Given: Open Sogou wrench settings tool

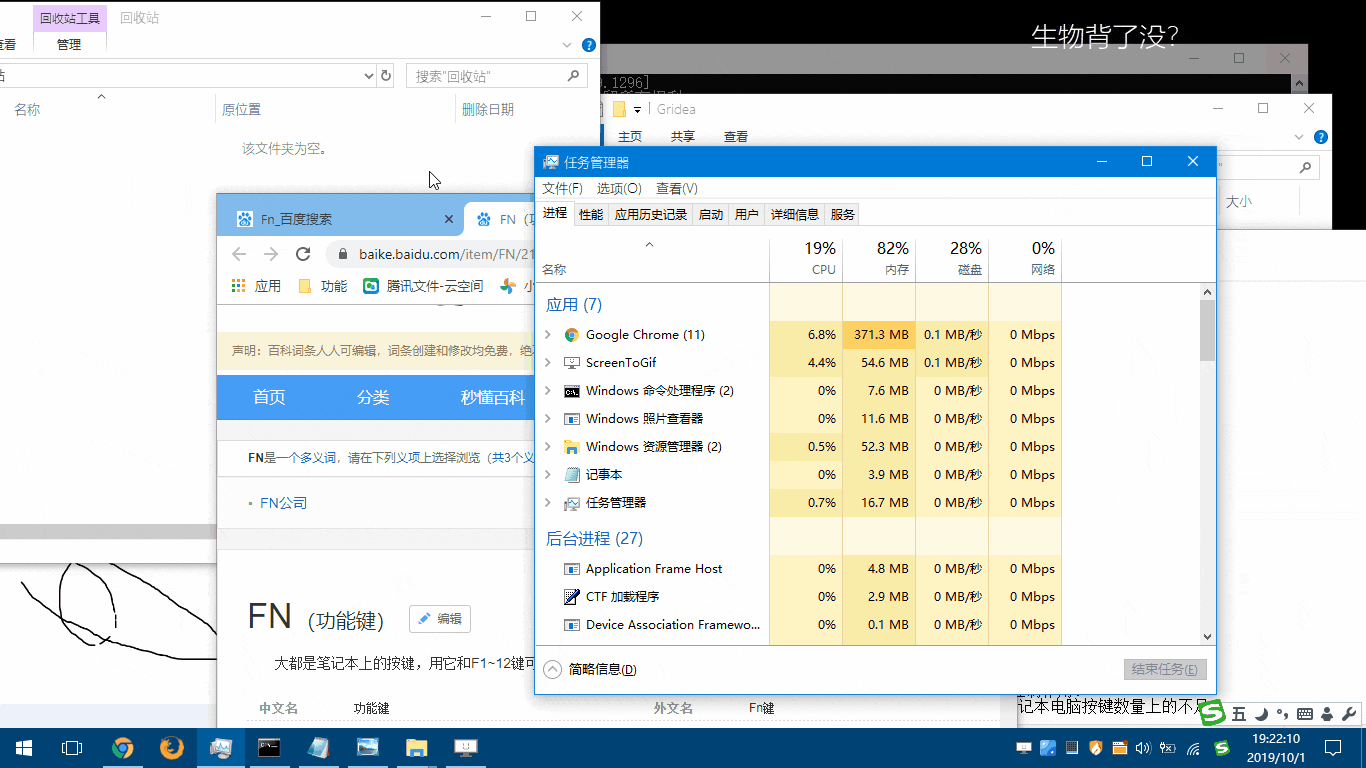Looking at the screenshot, I should pyautogui.click(x=1348, y=714).
